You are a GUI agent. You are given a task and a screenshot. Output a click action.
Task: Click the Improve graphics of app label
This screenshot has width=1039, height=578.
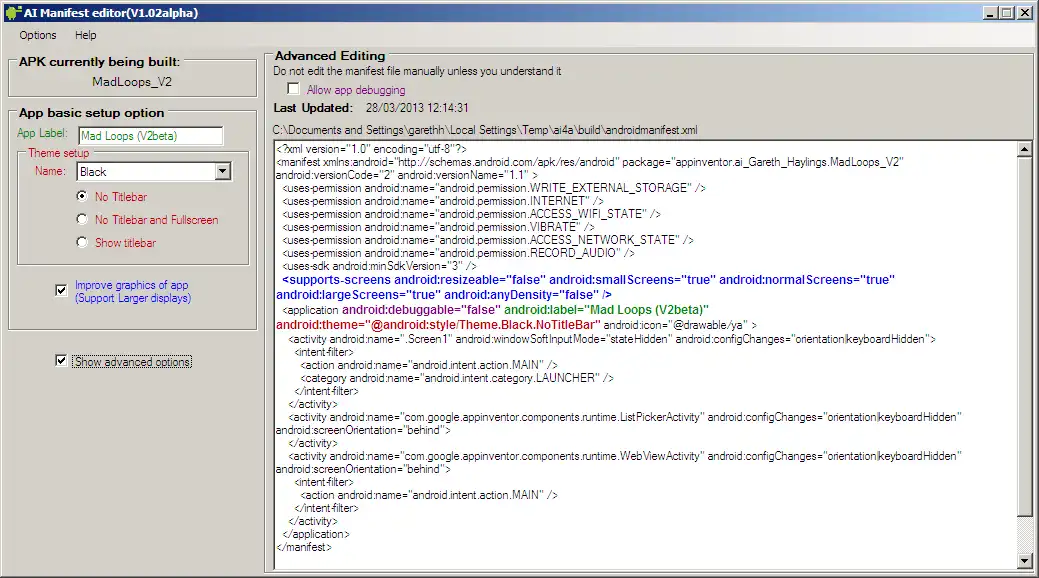133,292
